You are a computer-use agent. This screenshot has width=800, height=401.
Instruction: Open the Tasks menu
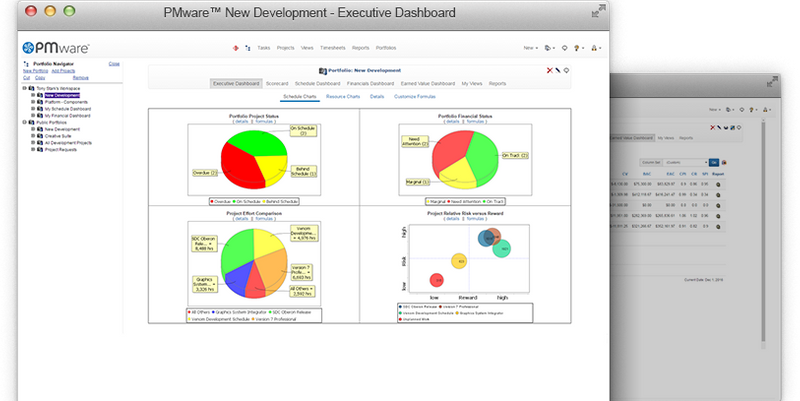(x=264, y=48)
